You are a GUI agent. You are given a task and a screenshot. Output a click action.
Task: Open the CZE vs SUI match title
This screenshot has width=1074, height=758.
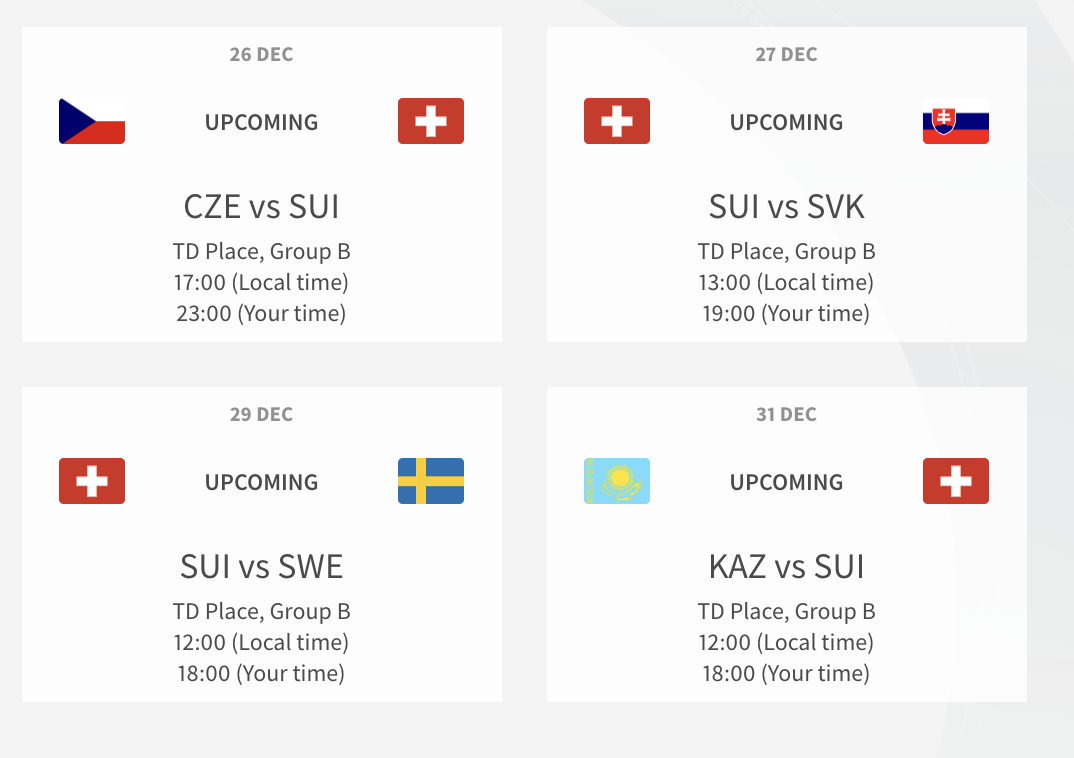pos(262,206)
